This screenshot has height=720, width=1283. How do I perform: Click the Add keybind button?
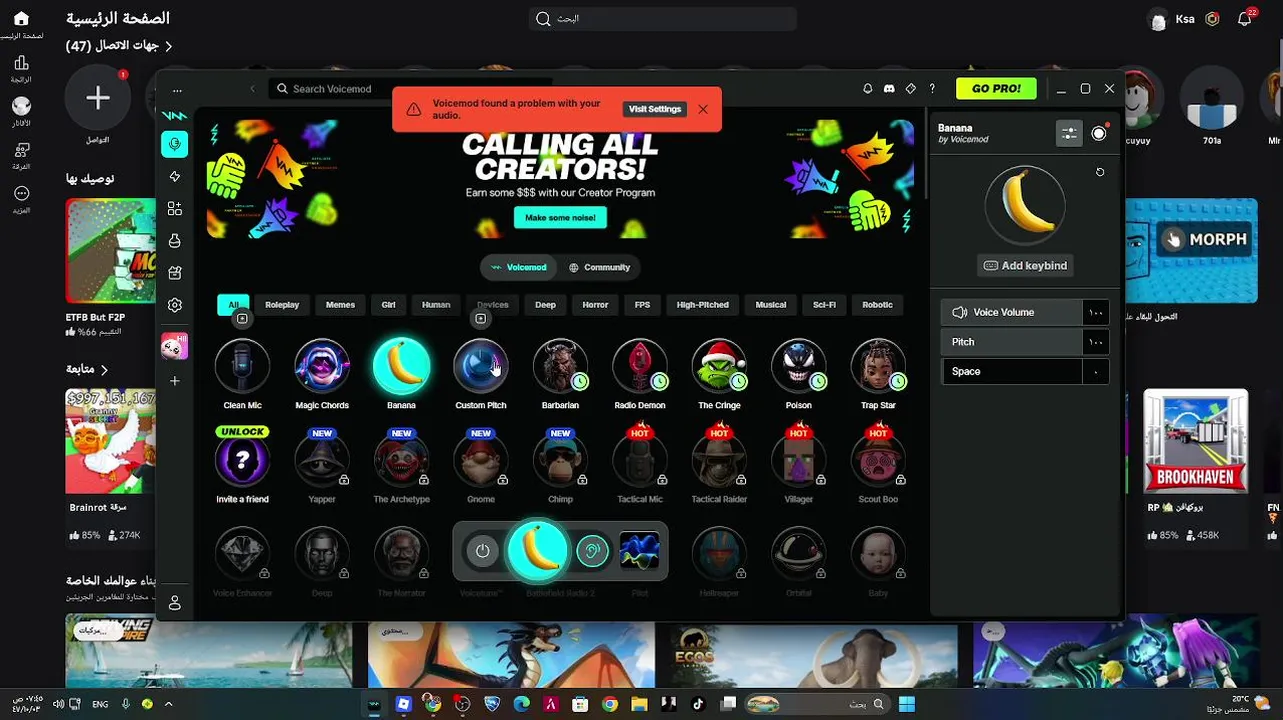coord(1025,266)
